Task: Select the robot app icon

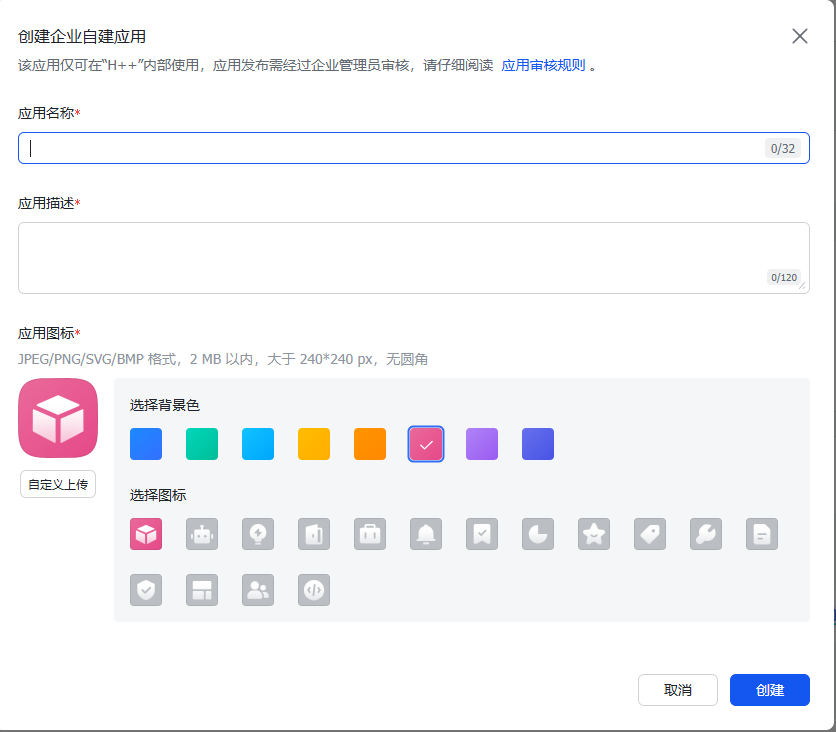Action: click(202, 534)
